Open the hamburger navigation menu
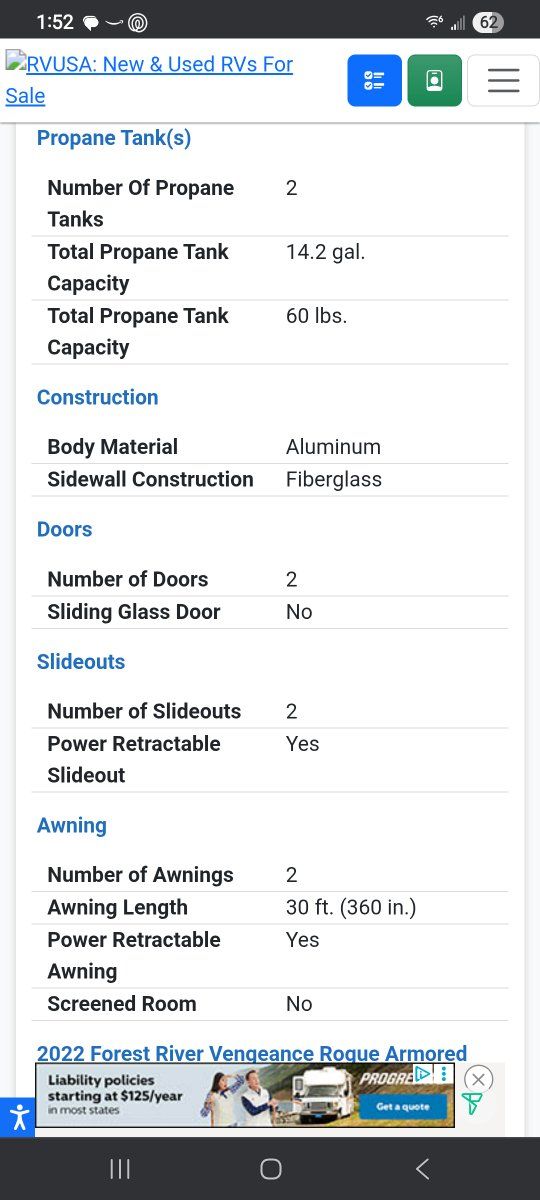The height and width of the screenshot is (1200, 540). (x=503, y=81)
